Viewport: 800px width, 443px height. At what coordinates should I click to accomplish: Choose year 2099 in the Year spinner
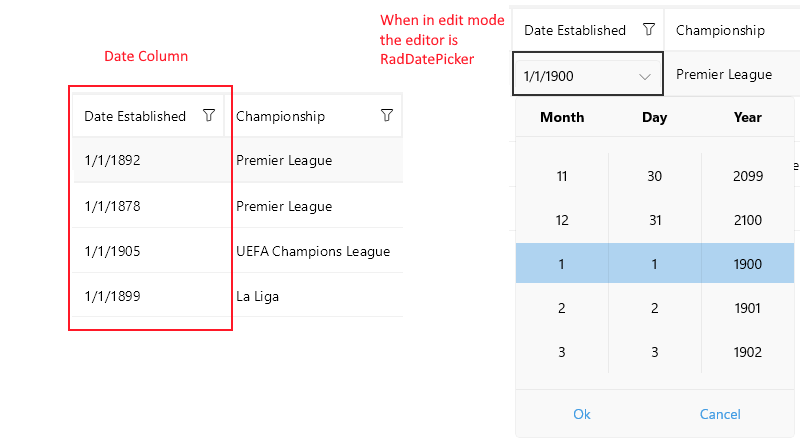747,176
